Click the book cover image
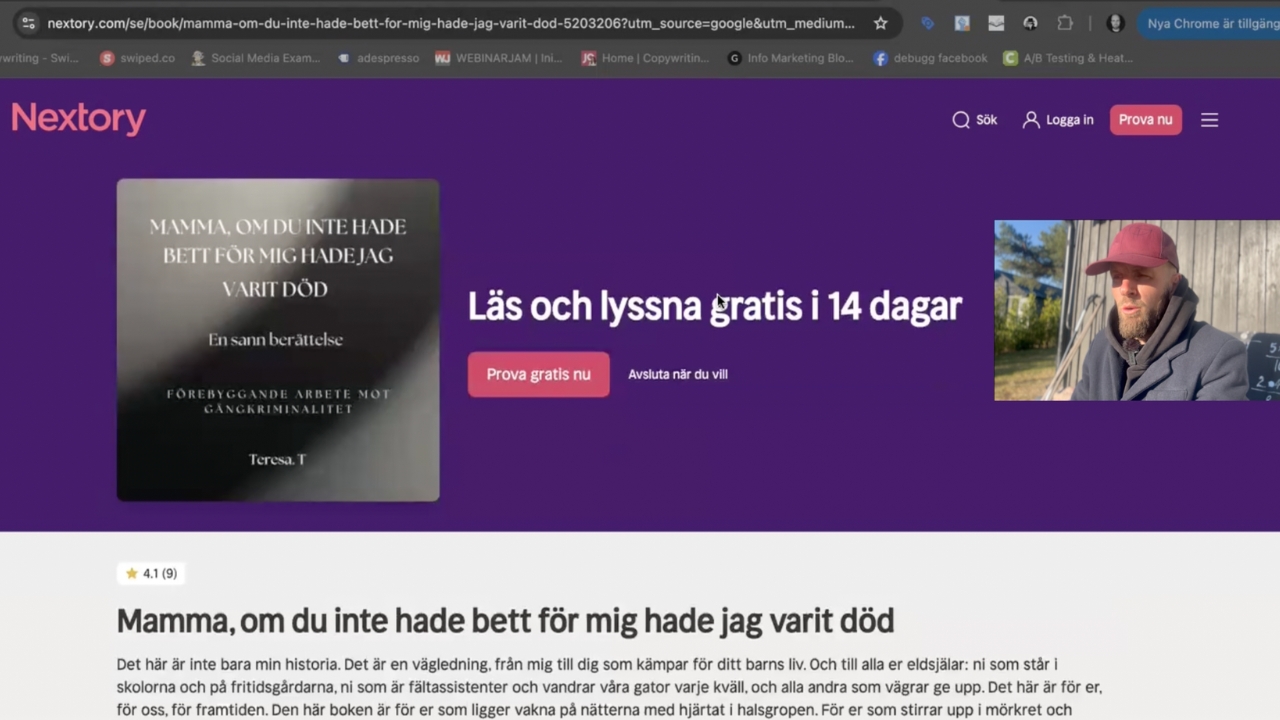 click(278, 340)
